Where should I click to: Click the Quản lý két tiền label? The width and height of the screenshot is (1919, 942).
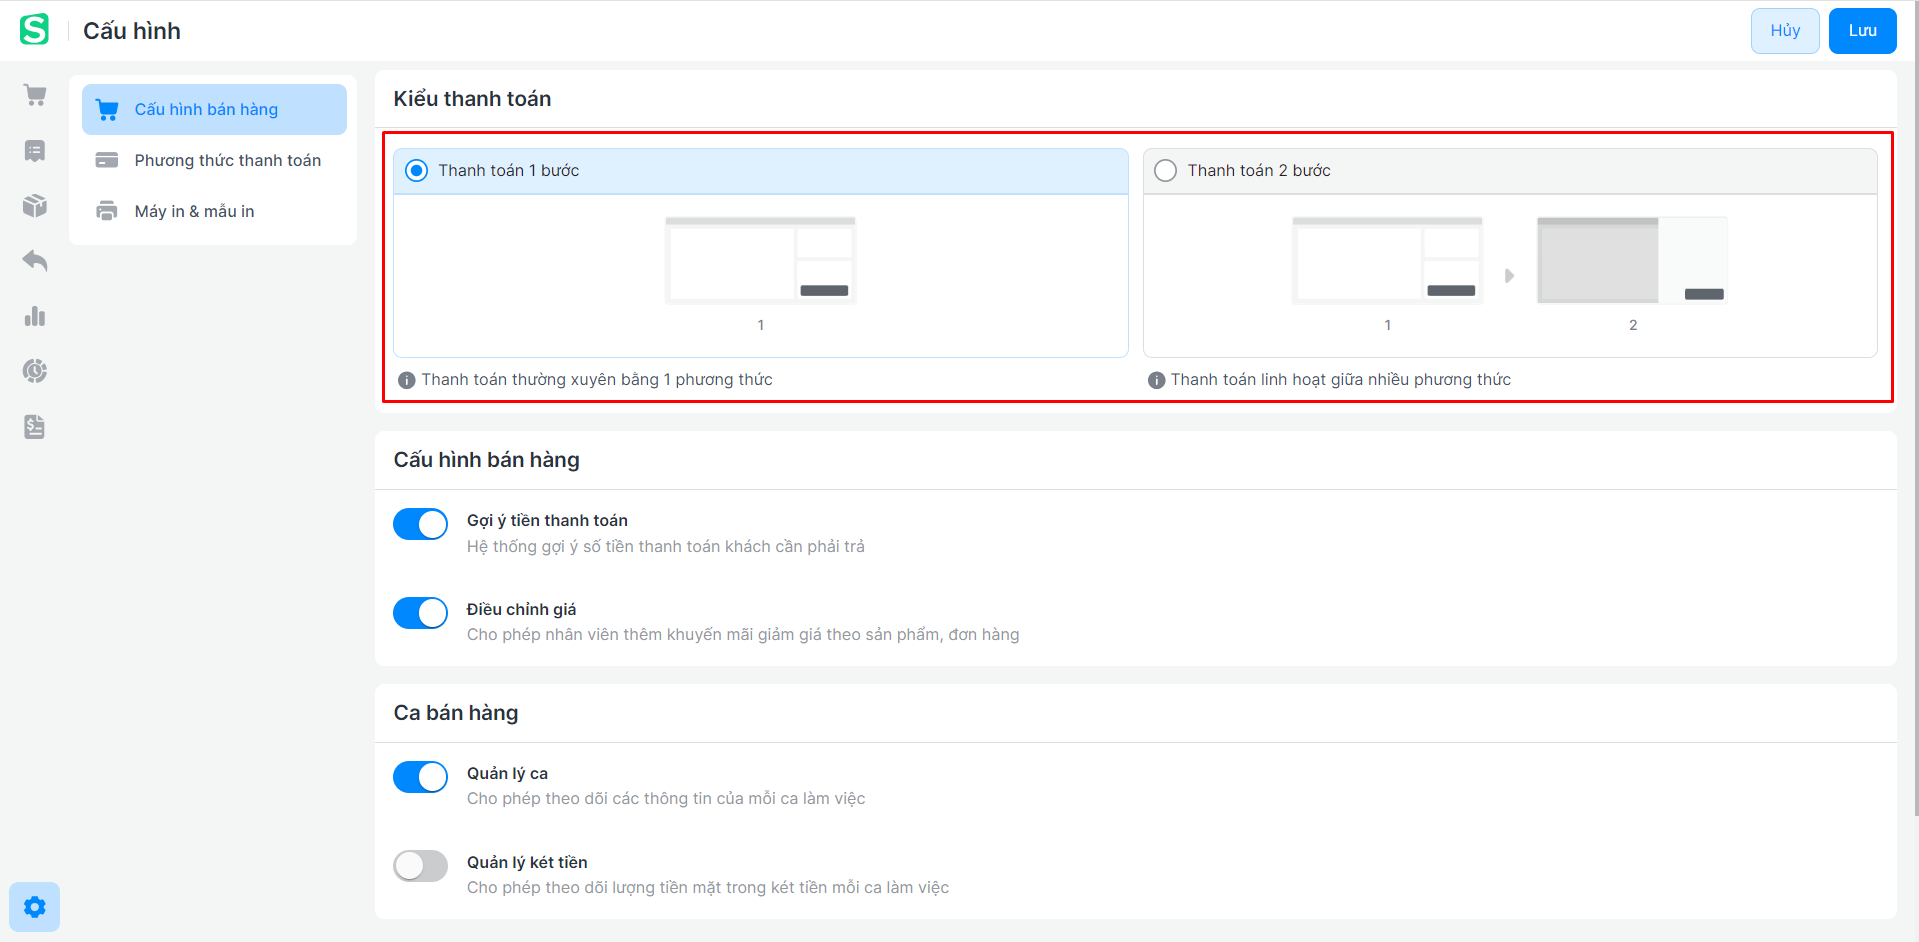527,863
